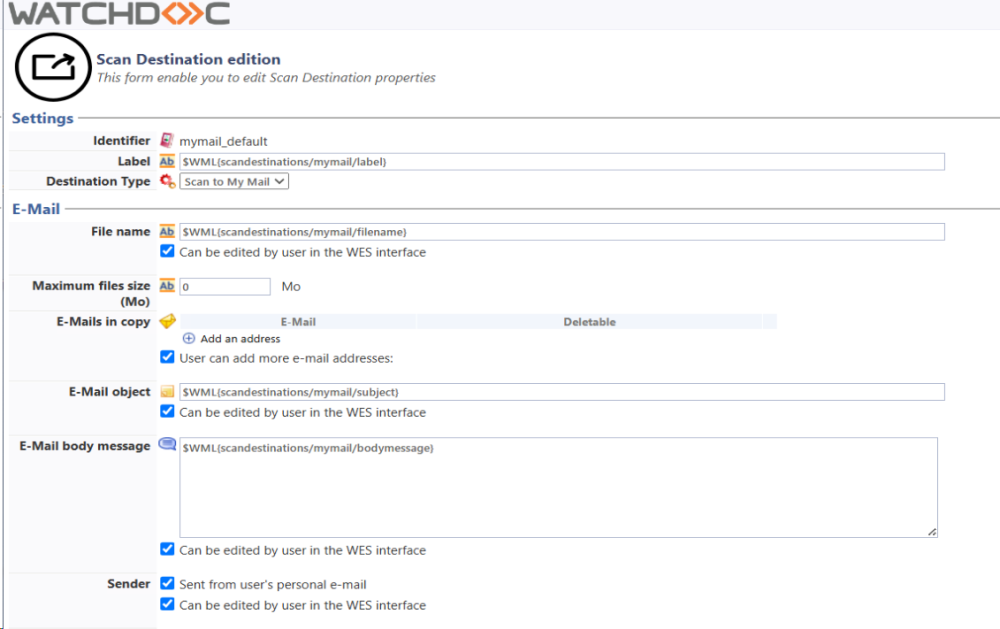The height and width of the screenshot is (629, 1000).
Task: Click the Maximum files size field
Action: pyautogui.click(x=225, y=286)
